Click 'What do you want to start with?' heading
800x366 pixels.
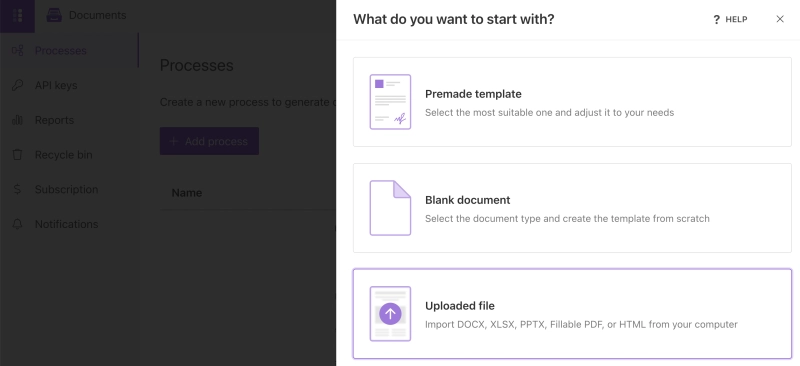[454, 19]
